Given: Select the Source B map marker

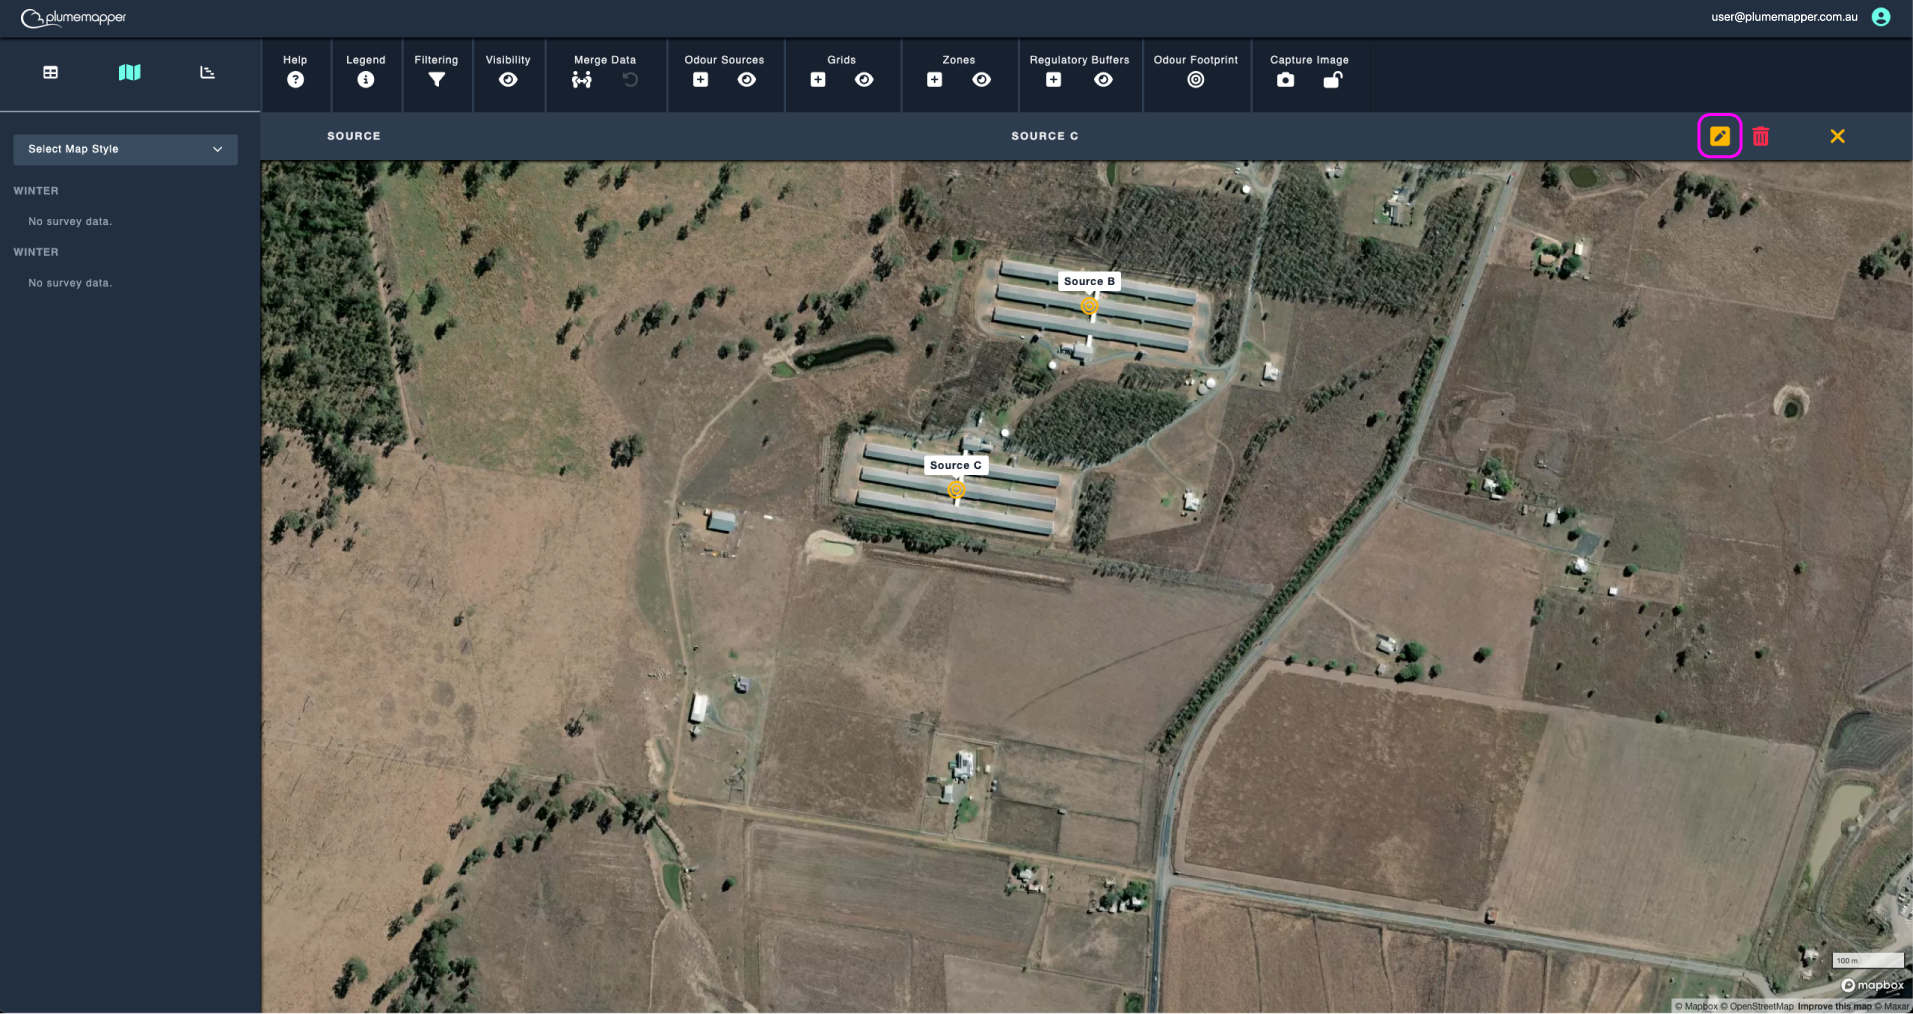Looking at the screenshot, I should (1089, 306).
